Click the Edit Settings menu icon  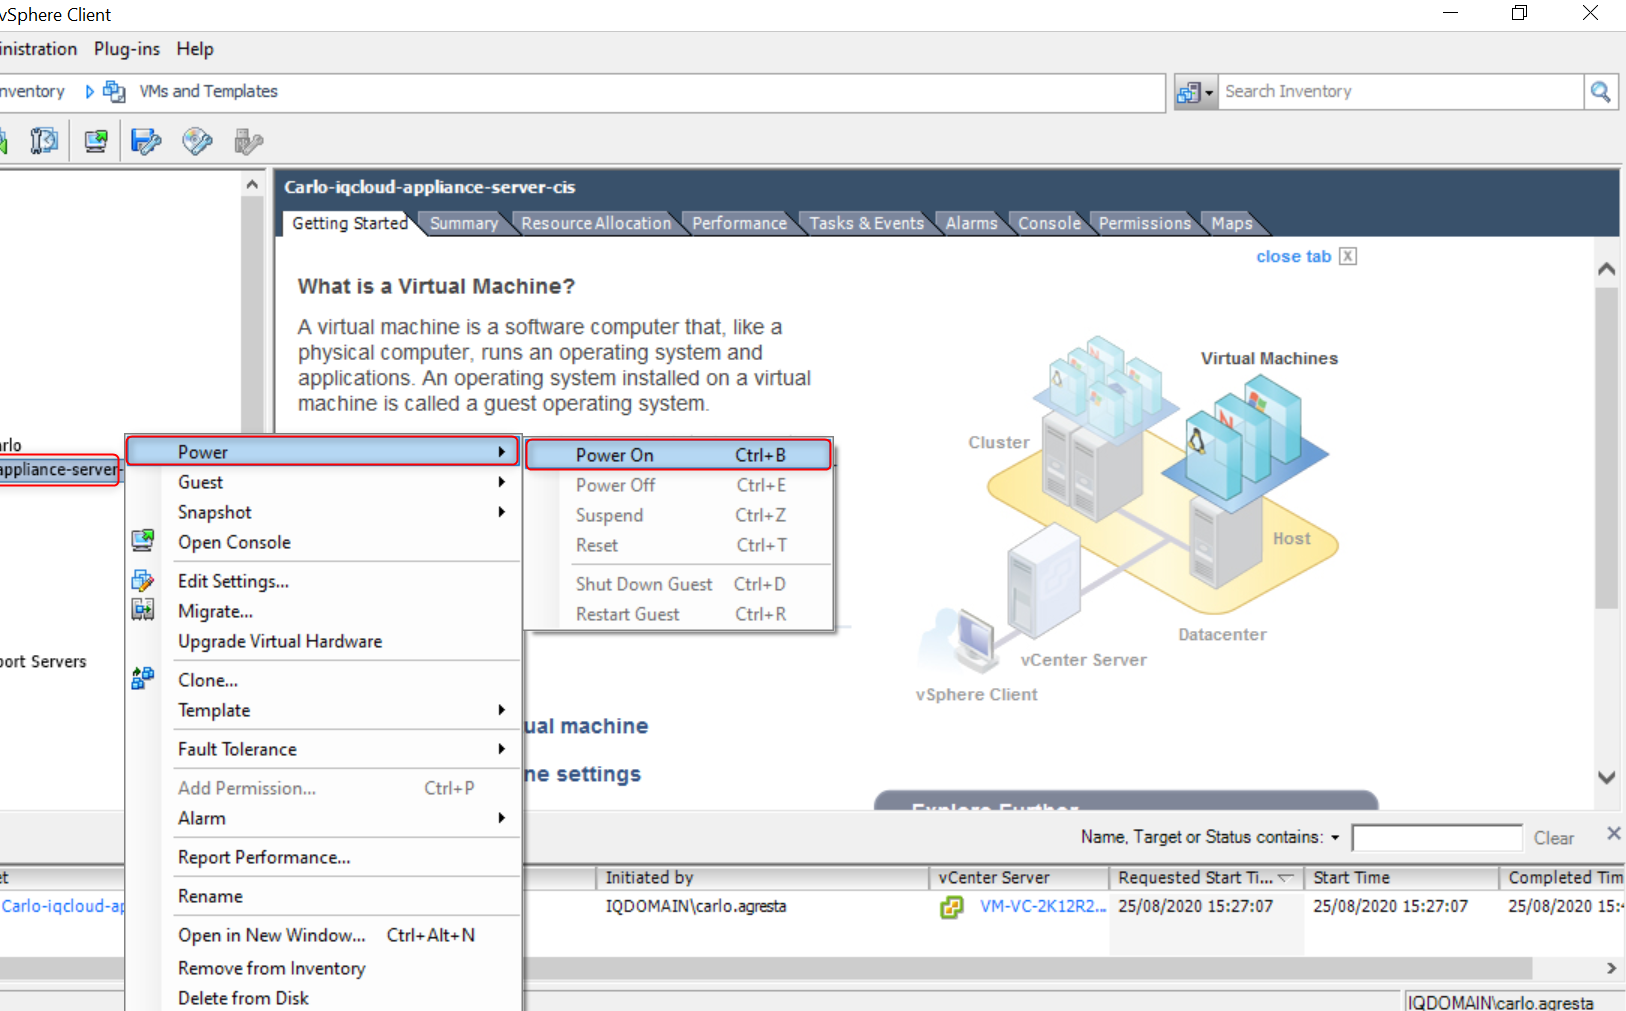(x=143, y=580)
